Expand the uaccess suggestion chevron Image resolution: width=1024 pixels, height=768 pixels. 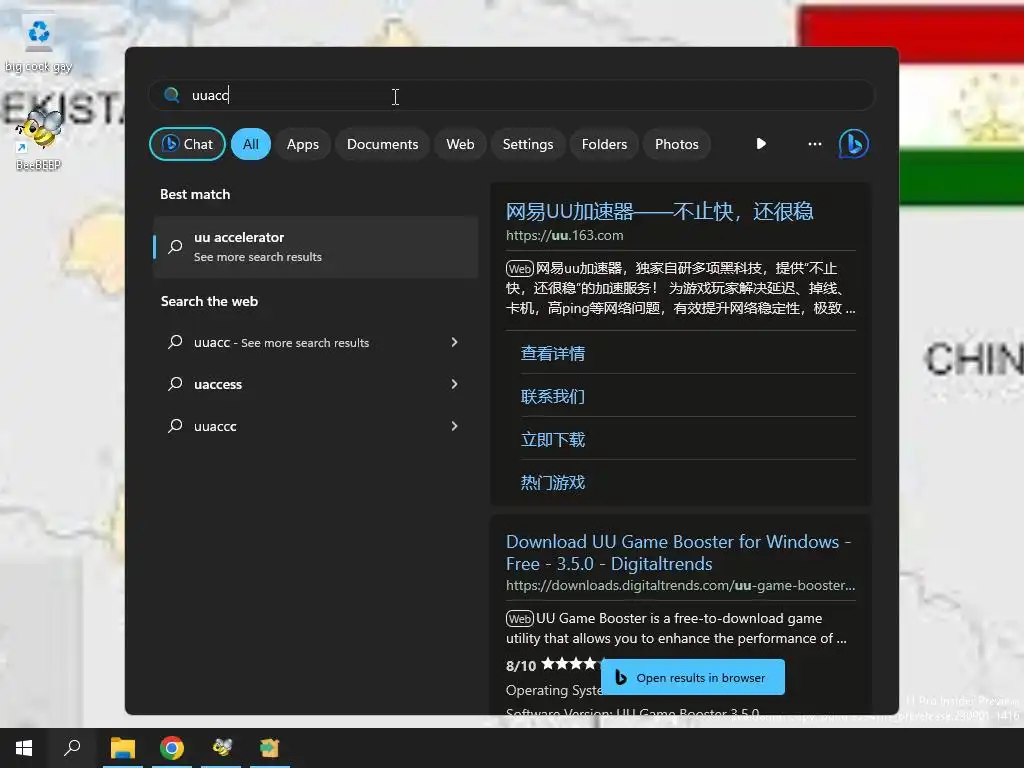tap(455, 384)
